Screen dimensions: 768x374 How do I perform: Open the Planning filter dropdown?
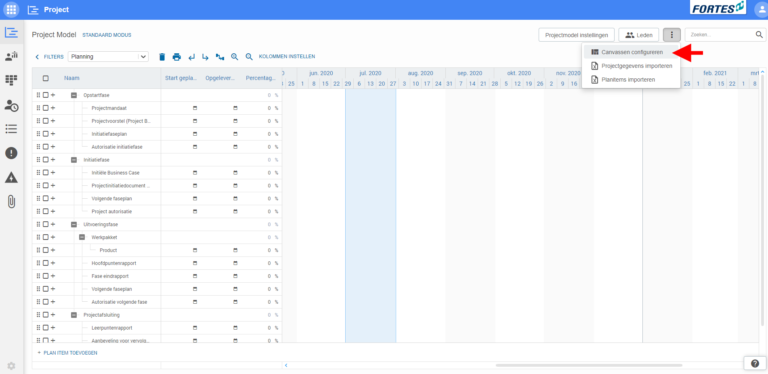(108, 57)
